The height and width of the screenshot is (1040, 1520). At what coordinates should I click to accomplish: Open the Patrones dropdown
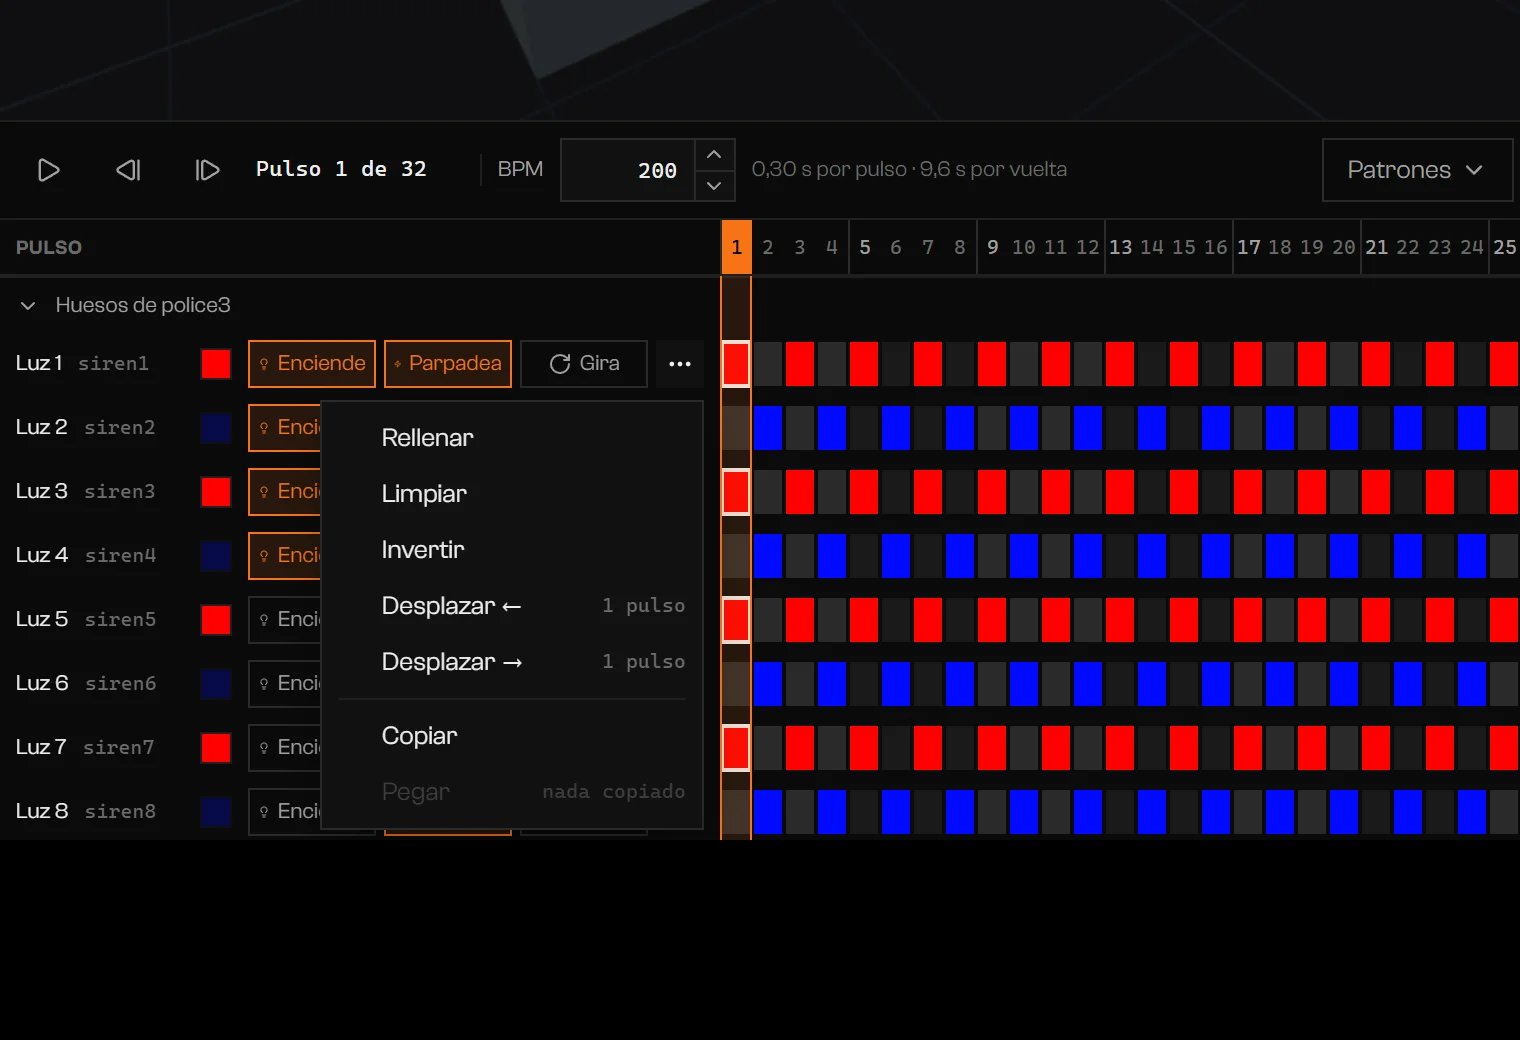click(1417, 170)
